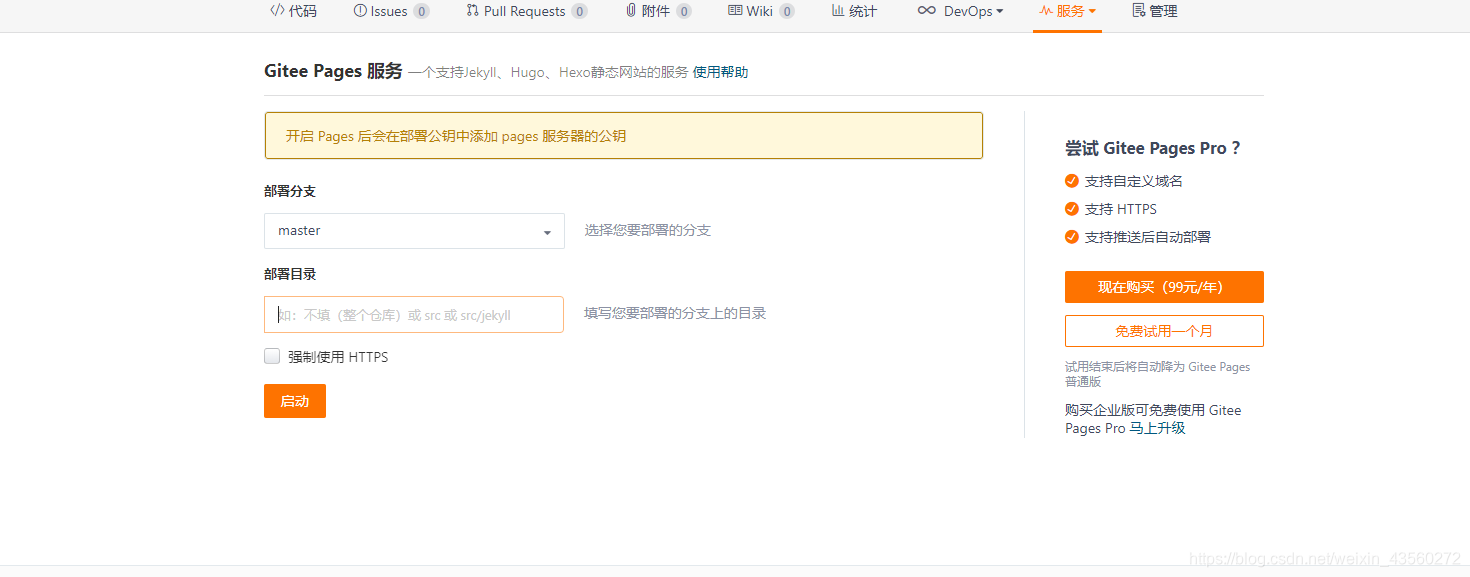Focus the 部署目录 directory input field
The image size is (1470, 577).
coord(414,315)
